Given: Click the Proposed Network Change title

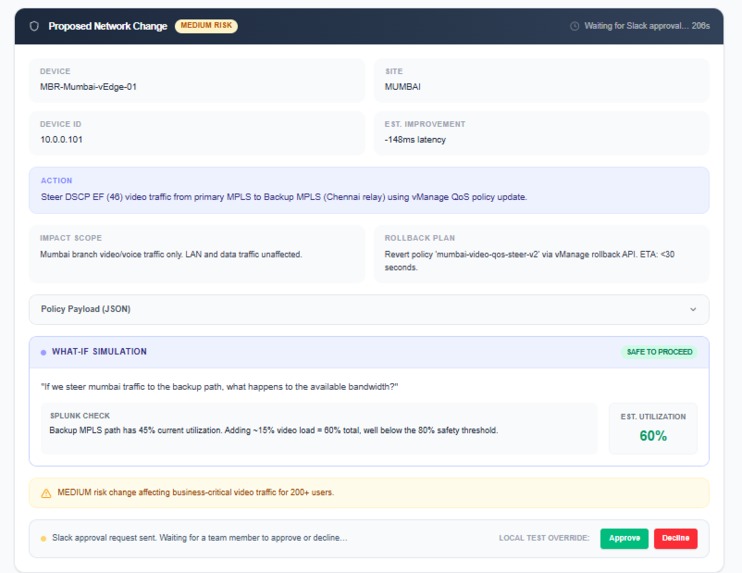Looking at the screenshot, I should tap(108, 26).
